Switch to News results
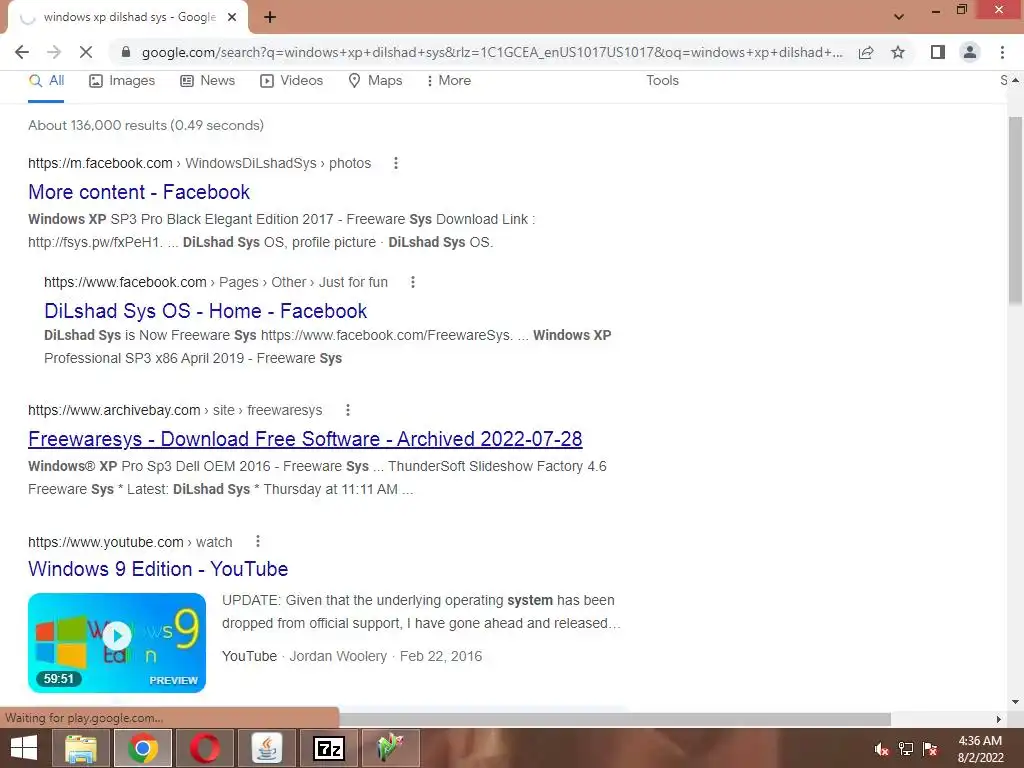 (x=208, y=80)
